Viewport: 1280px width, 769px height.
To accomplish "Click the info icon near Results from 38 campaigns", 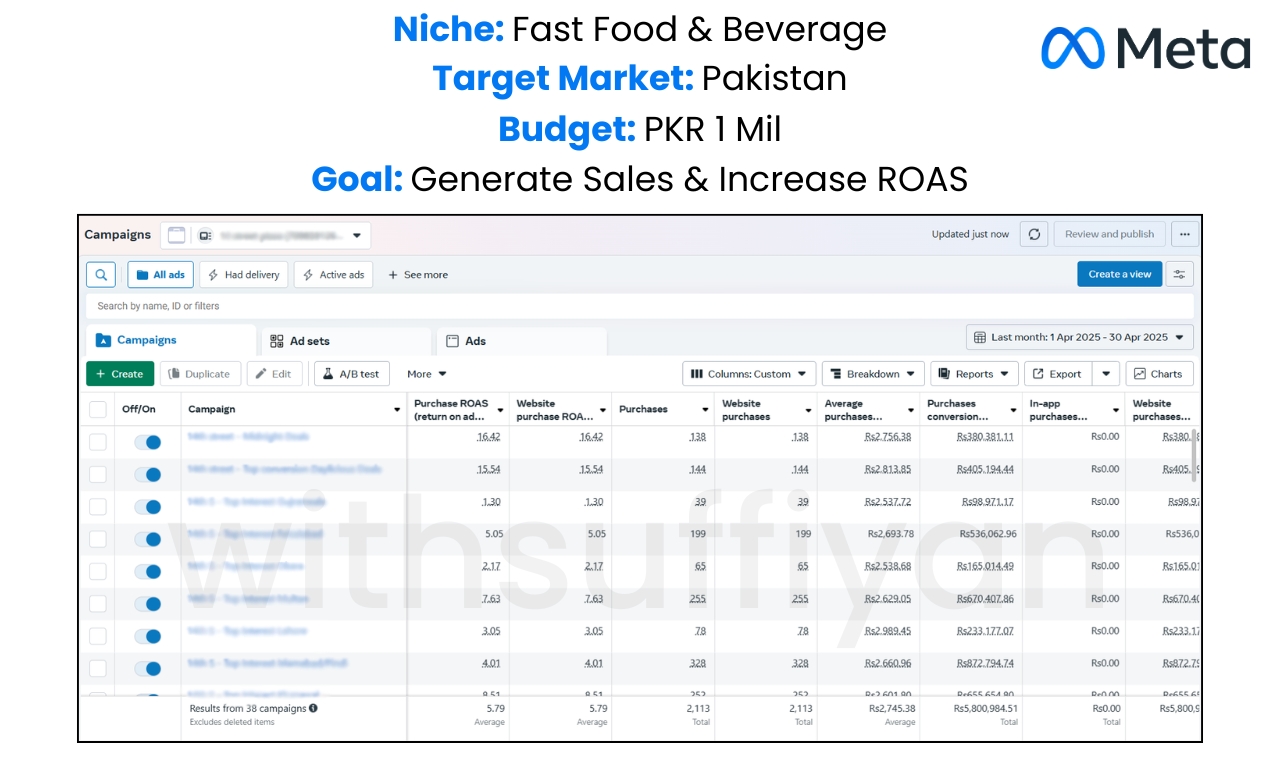I will pyautogui.click(x=313, y=708).
